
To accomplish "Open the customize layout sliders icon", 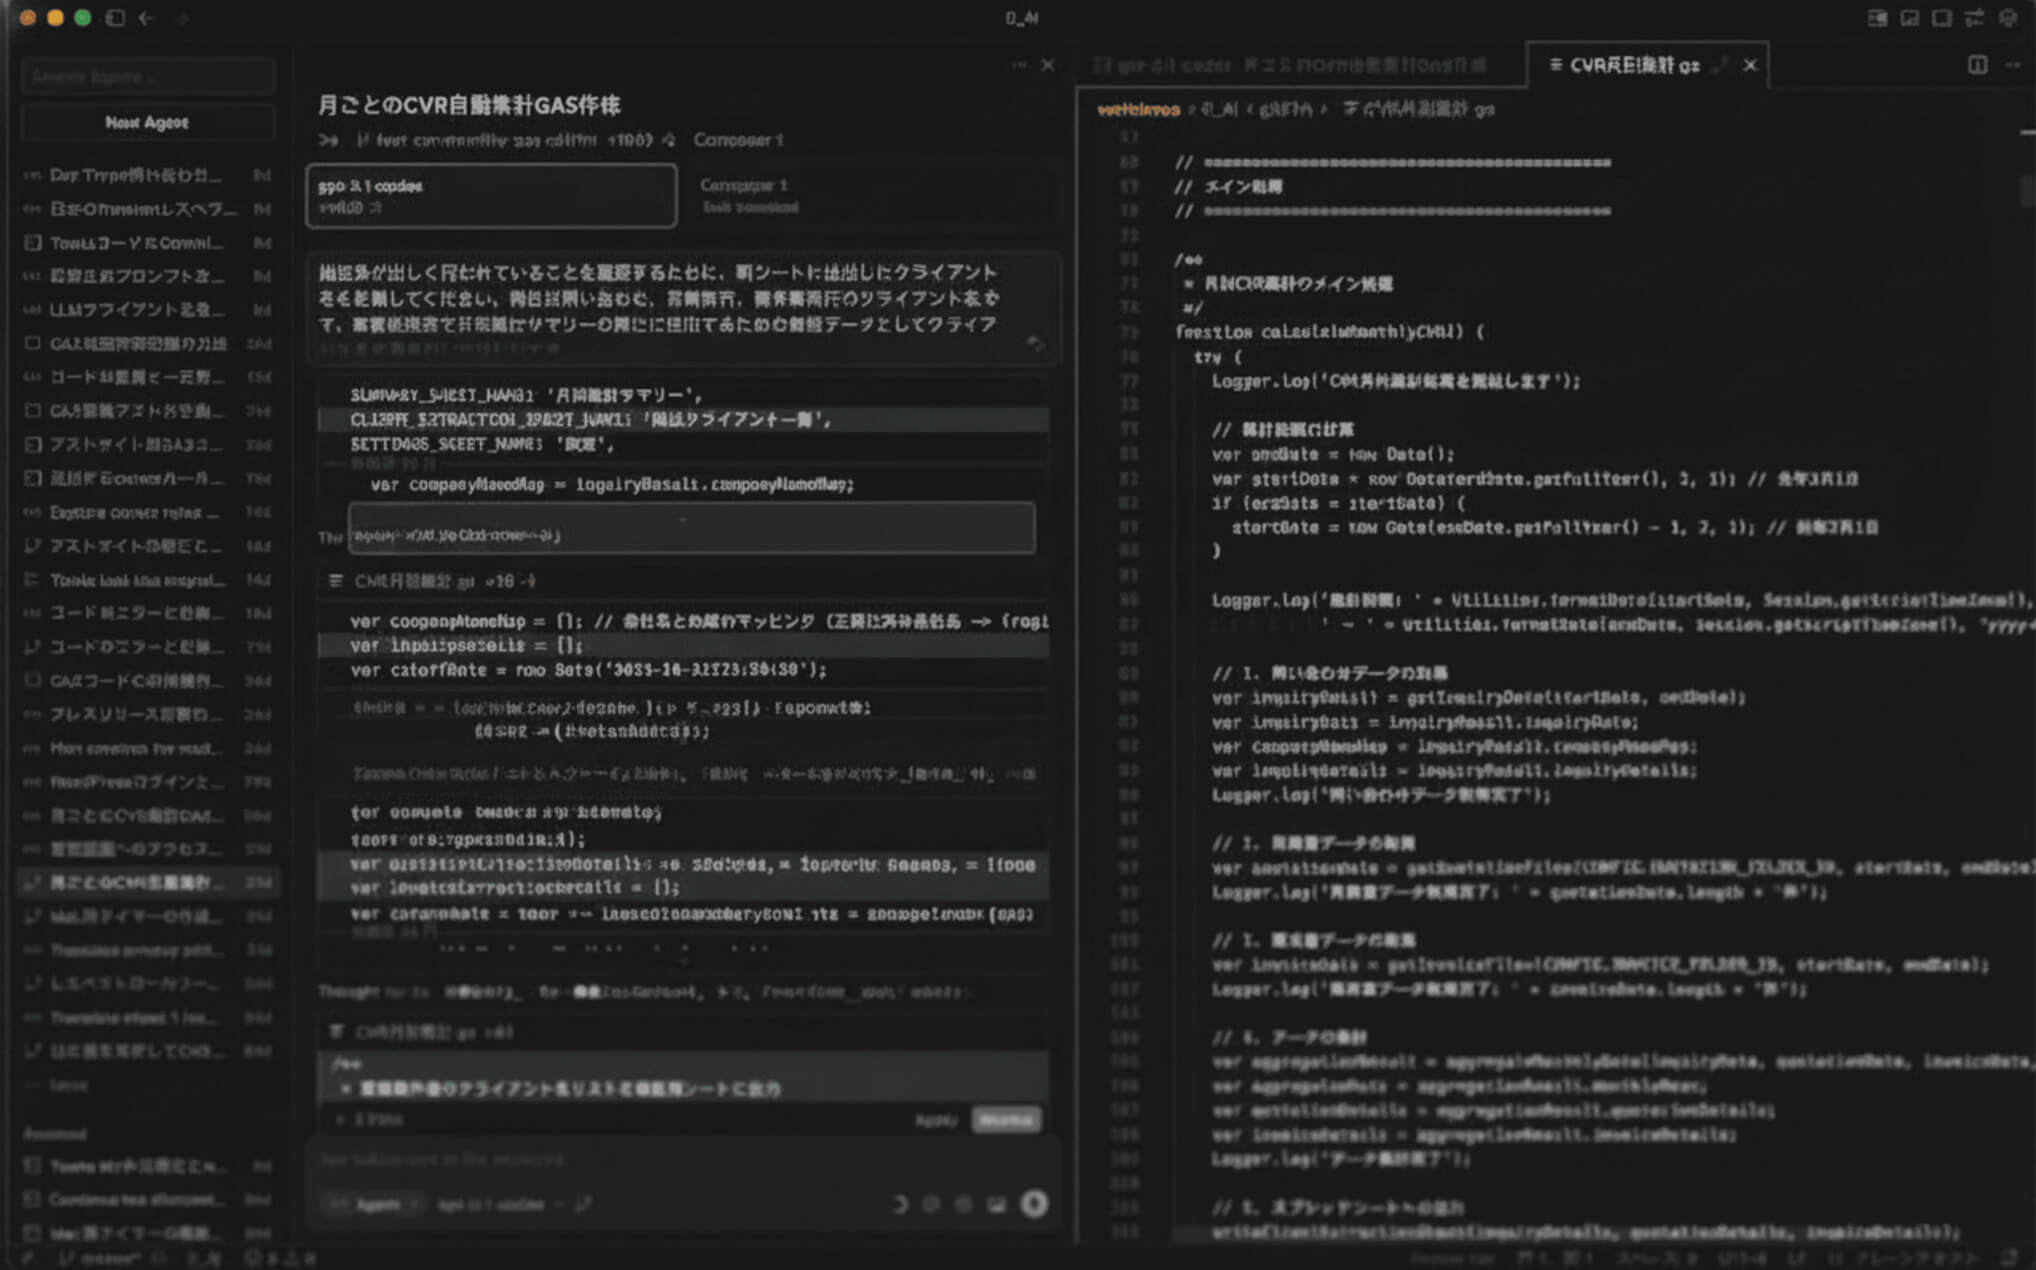I will [1974, 18].
